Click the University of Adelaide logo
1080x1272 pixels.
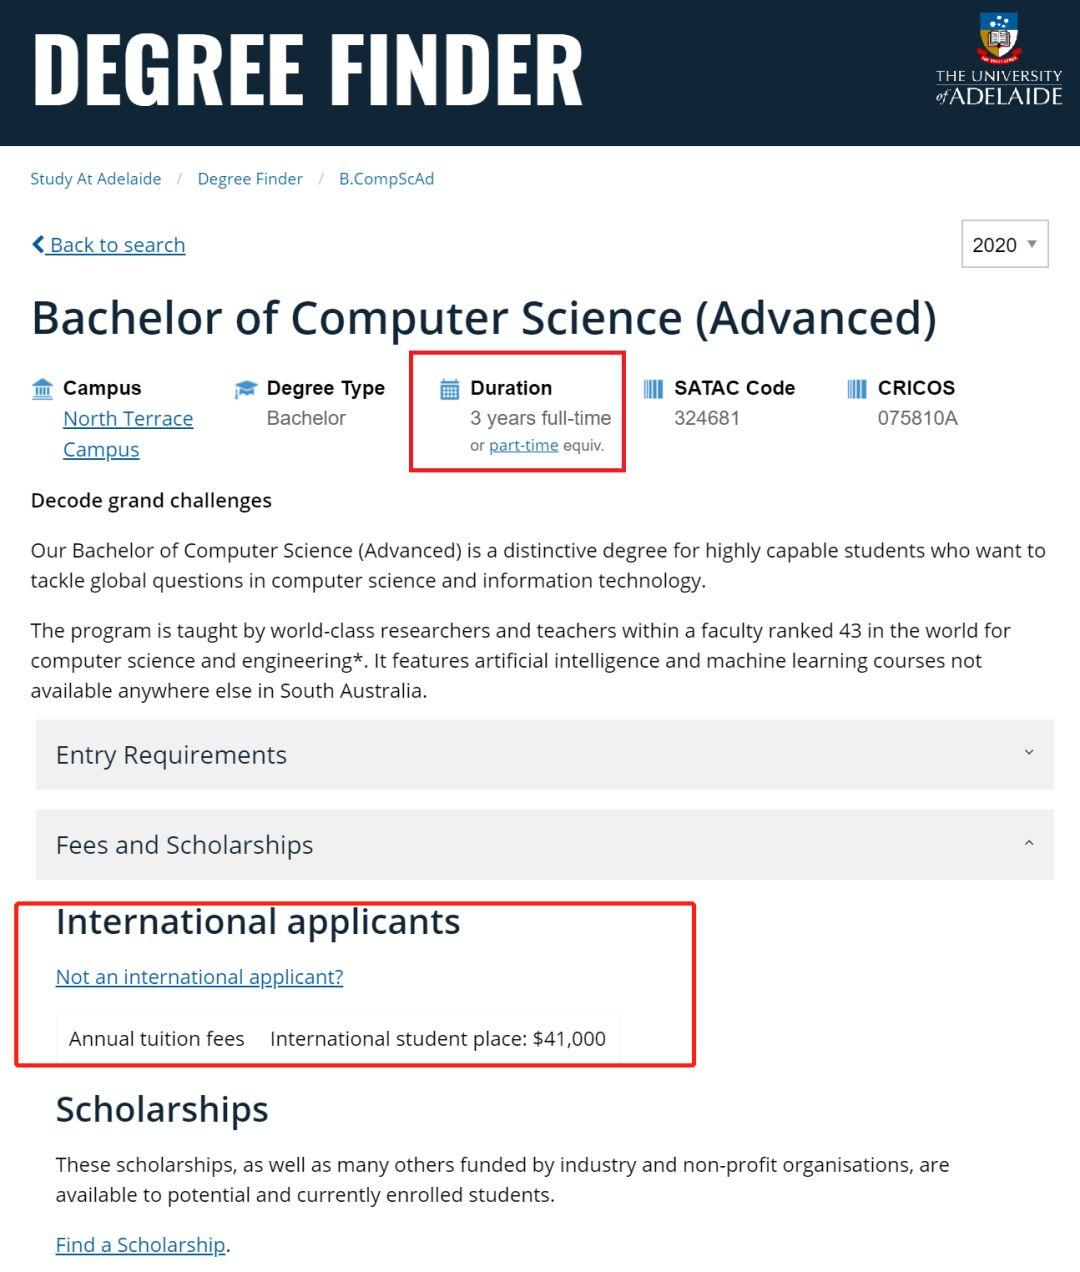click(998, 59)
